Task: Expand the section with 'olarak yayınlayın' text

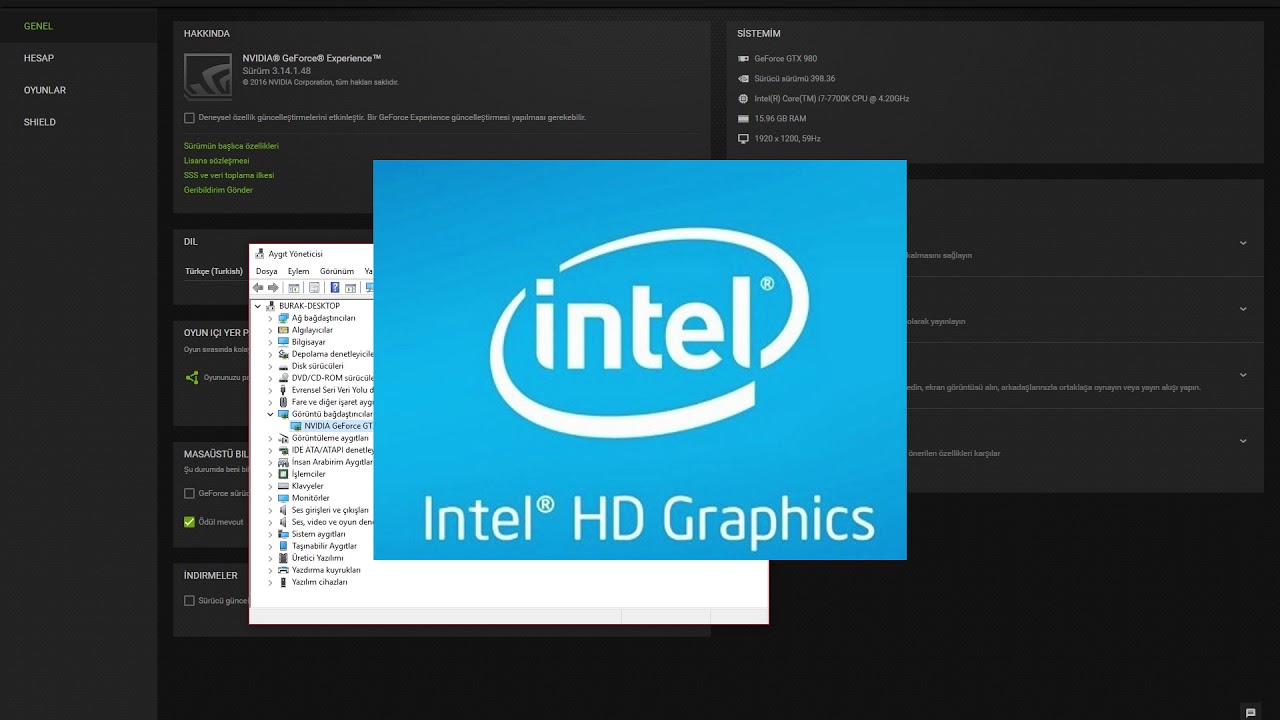Action: pyautogui.click(x=1243, y=309)
